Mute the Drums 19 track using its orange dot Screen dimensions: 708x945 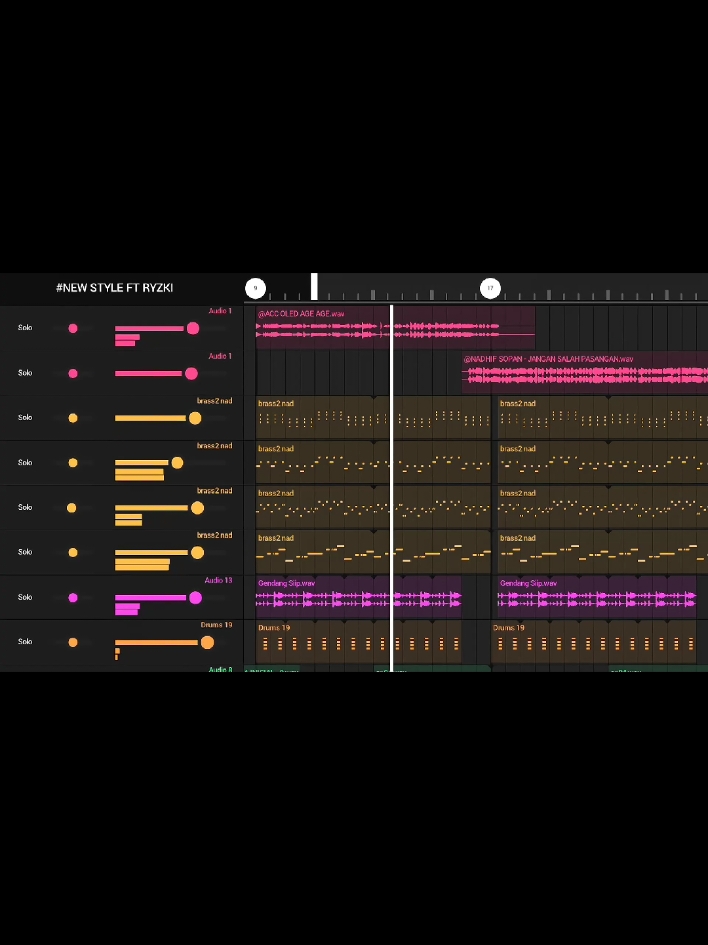coord(73,642)
